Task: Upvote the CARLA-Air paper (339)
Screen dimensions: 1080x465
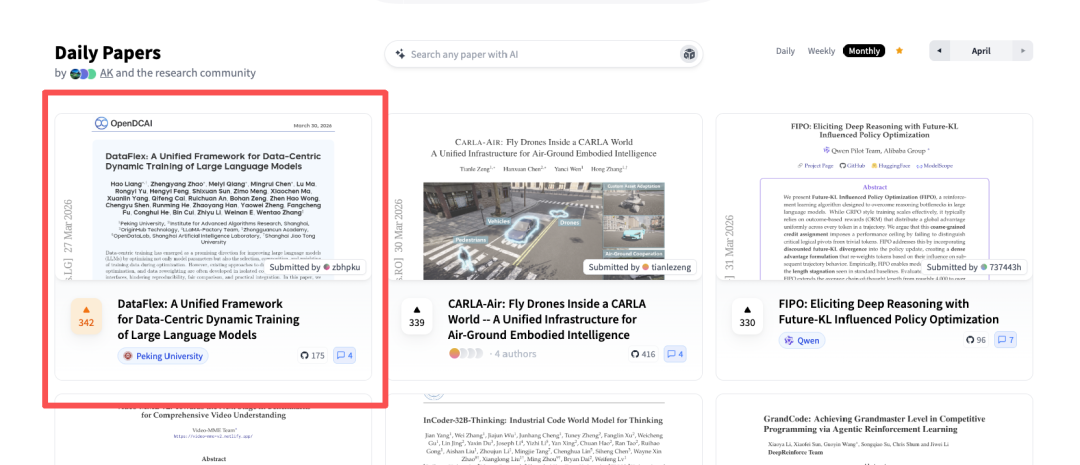Action: point(417,316)
